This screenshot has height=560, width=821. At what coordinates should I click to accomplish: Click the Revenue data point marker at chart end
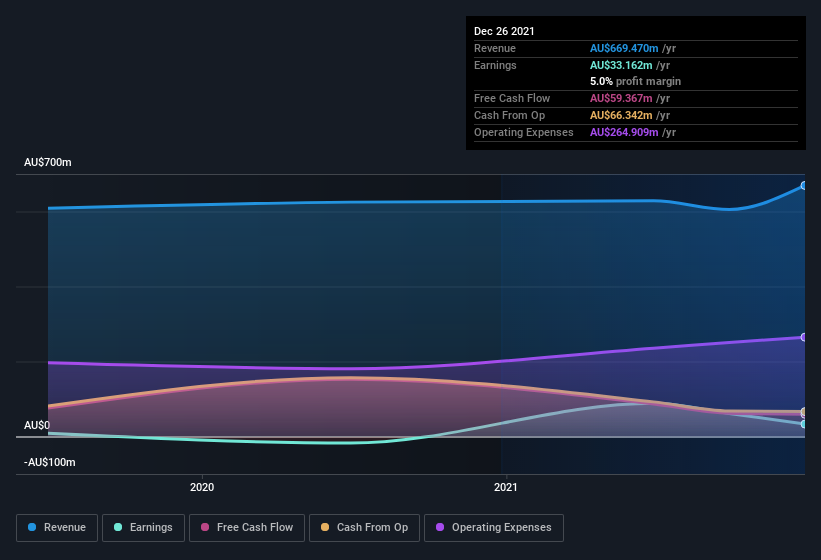pos(804,186)
